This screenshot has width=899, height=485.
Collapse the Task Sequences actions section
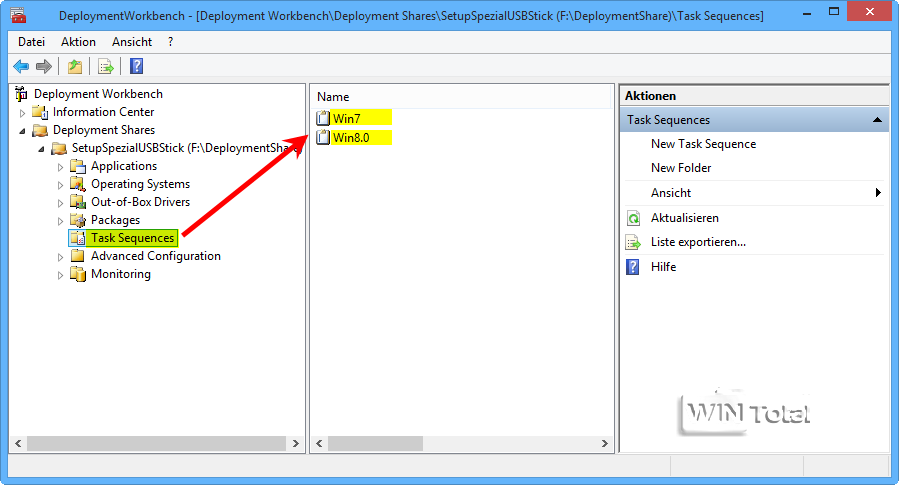(x=877, y=120)
